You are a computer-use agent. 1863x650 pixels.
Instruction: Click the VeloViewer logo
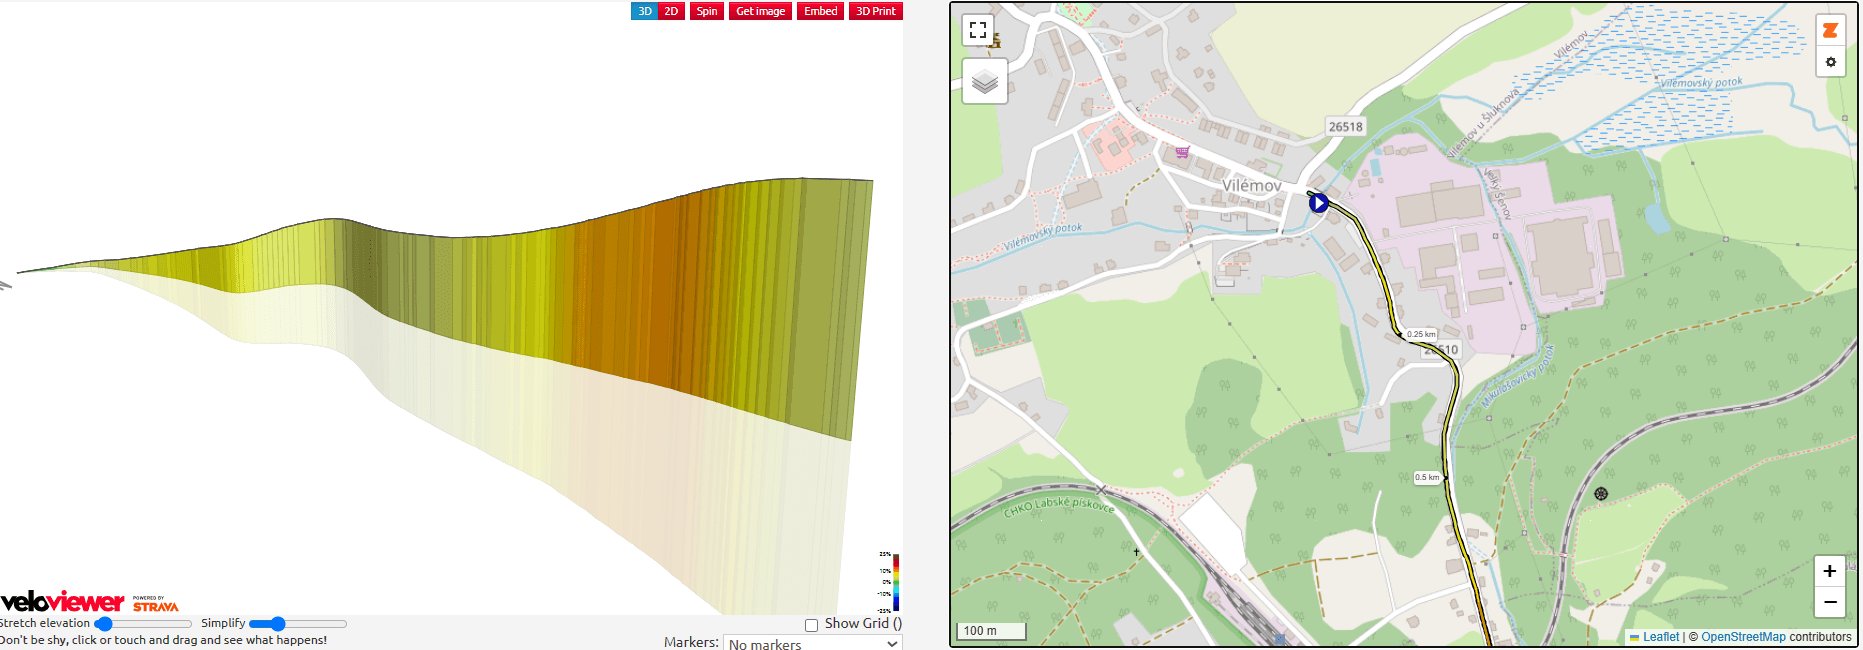click(62, 601)
